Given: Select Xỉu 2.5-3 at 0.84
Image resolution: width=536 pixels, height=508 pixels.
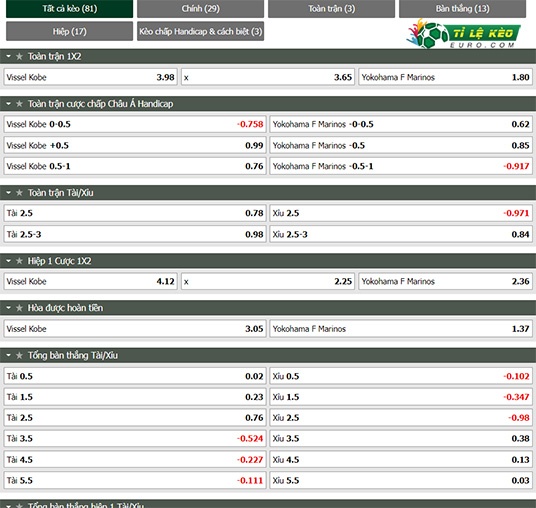Looking at the screenshot, I should (401, 234).
